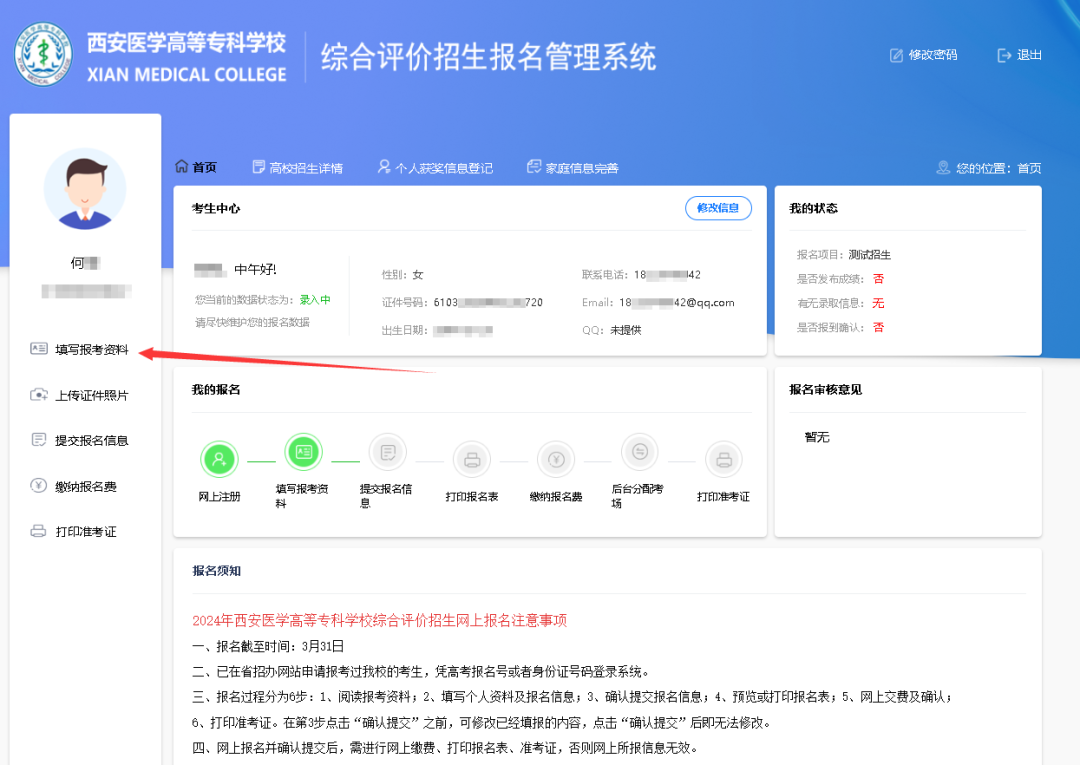Open the 家庭信息完善 tab

[573, 168]
